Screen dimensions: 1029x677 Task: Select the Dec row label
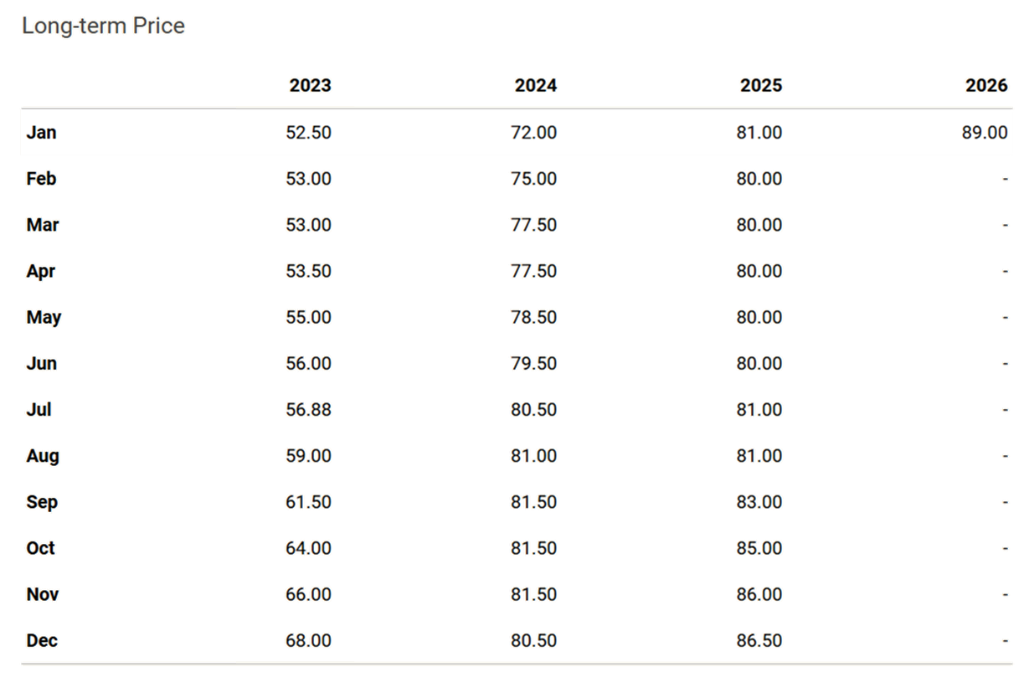click(x=42, y=640)
